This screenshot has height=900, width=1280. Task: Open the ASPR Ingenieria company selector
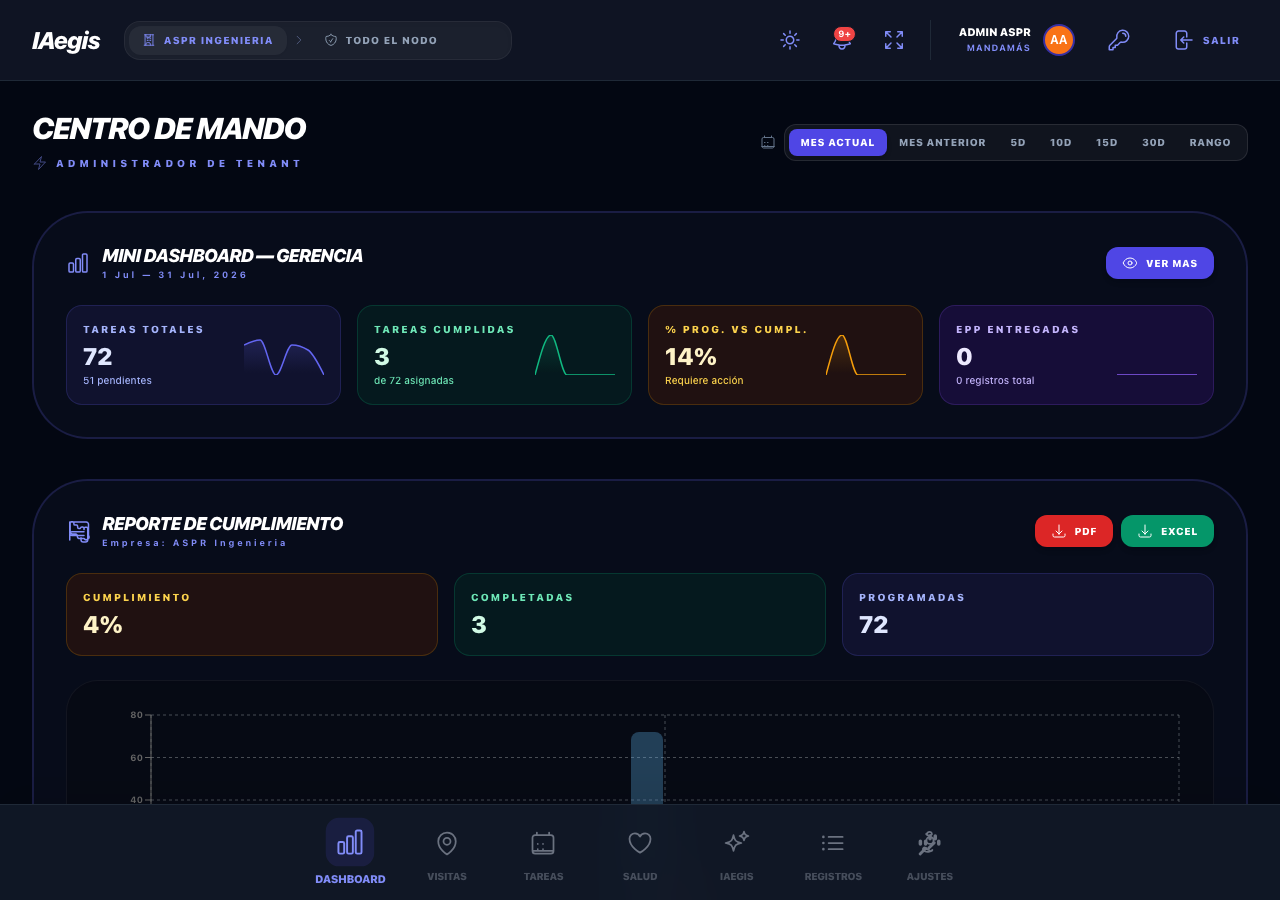tap(208, 40)
